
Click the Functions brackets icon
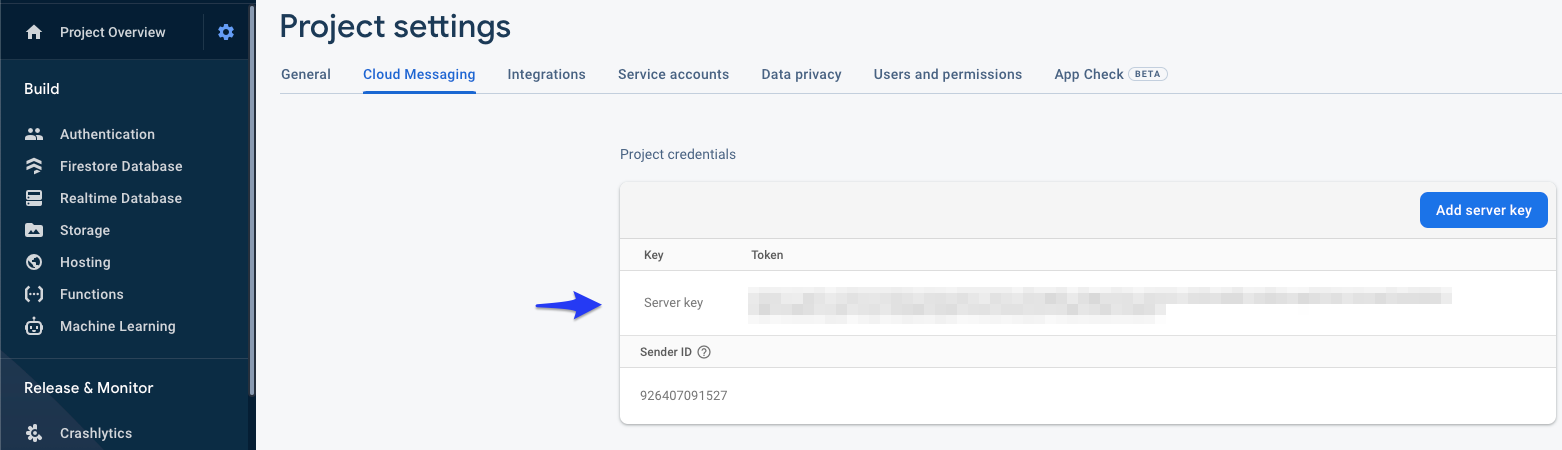coord(34,294)
